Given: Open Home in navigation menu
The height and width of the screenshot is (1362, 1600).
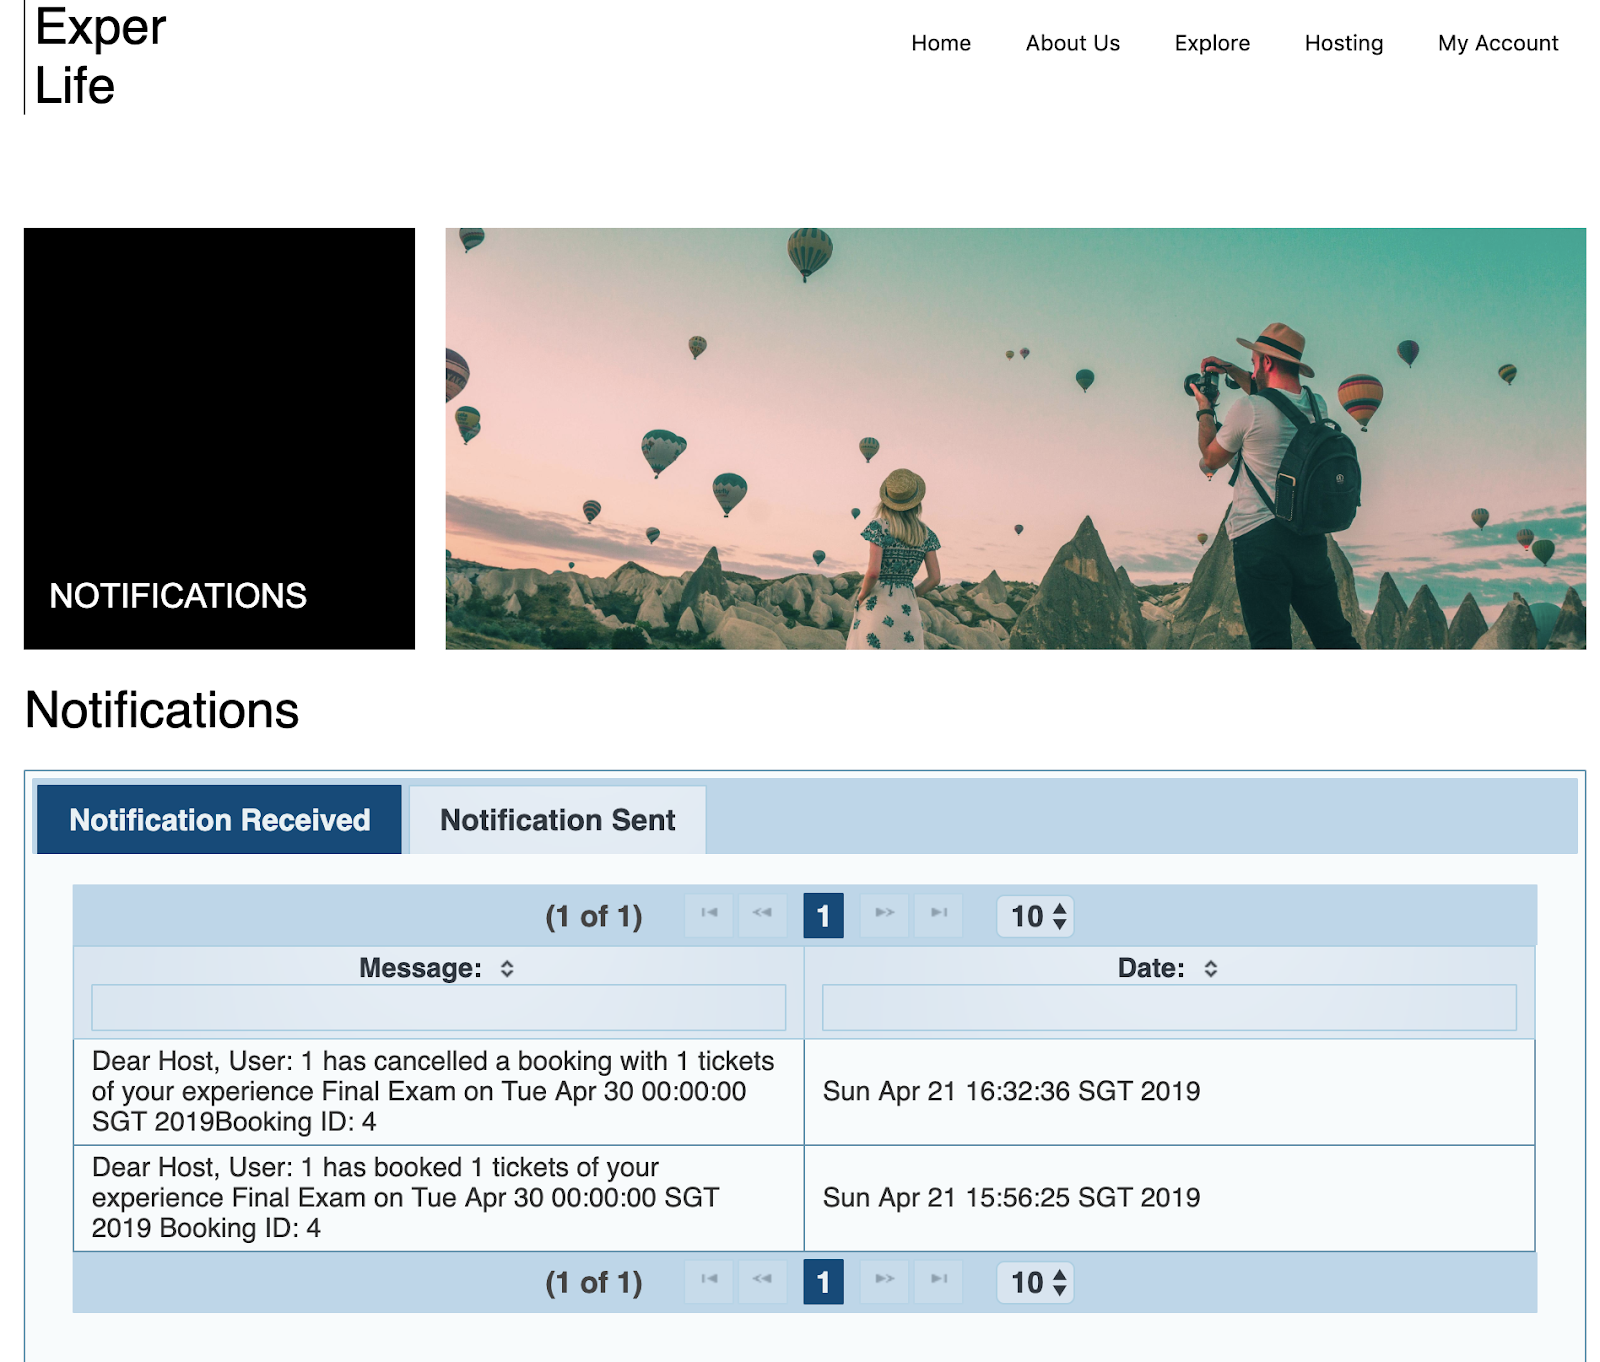Looking at the screenshot, I should (x=941, y=43).
